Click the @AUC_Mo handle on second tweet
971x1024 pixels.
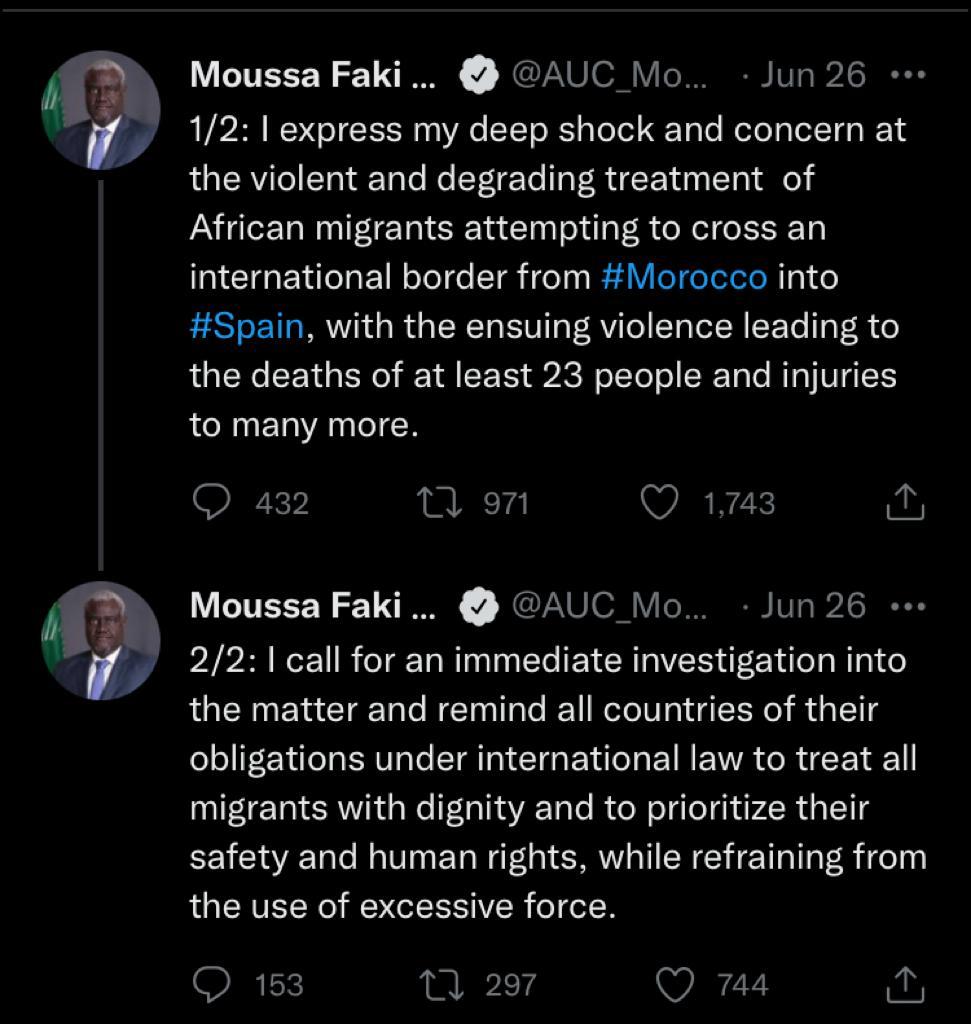point(608,606)
